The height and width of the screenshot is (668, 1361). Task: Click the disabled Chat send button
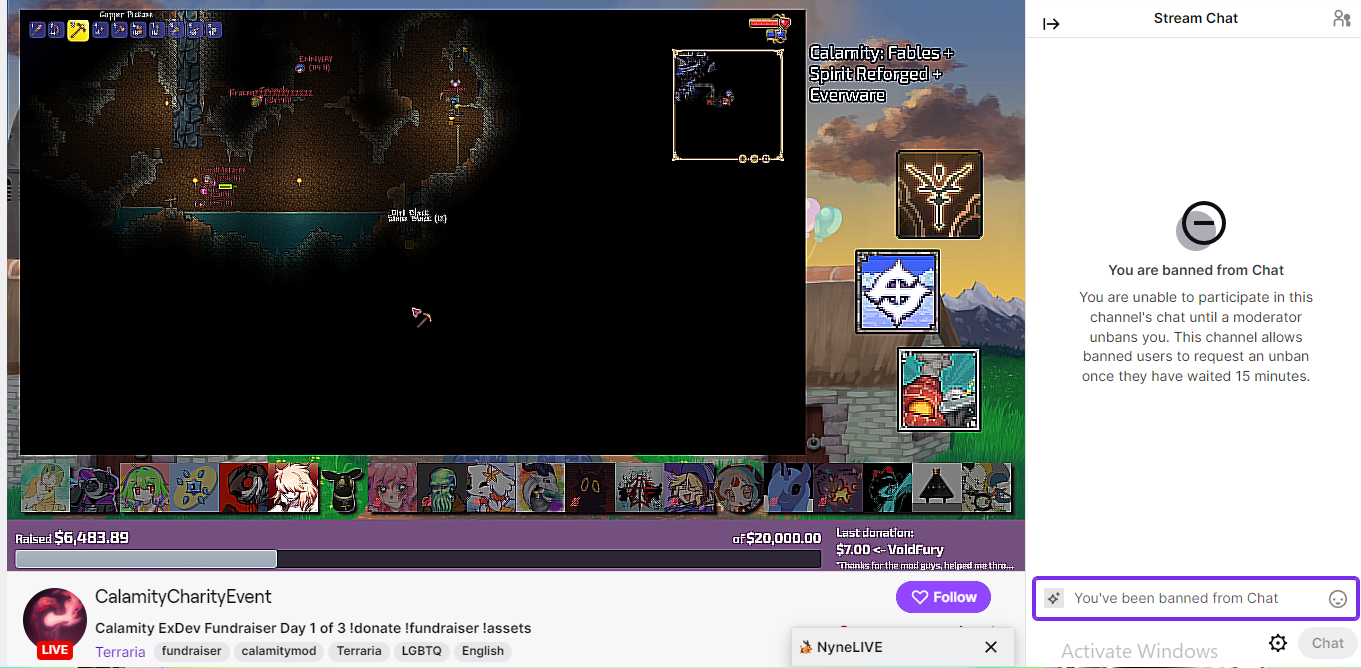pyautogui.click(x=1328, y=643)
